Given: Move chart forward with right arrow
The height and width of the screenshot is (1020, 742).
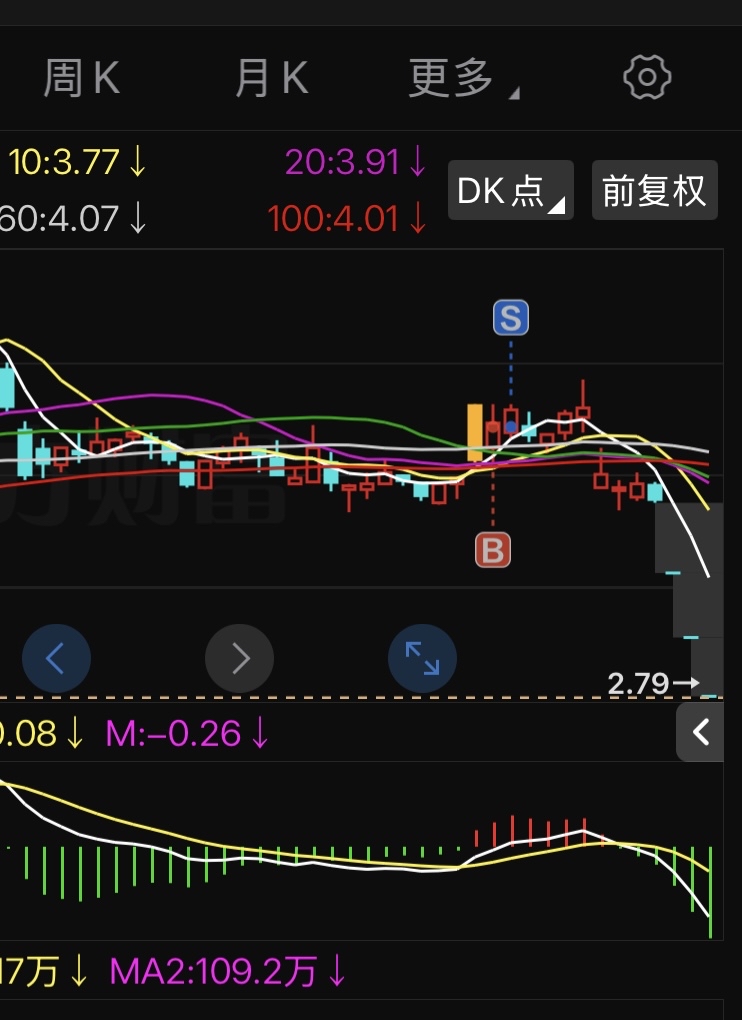Looking at the screenshot, I should 239,658.
